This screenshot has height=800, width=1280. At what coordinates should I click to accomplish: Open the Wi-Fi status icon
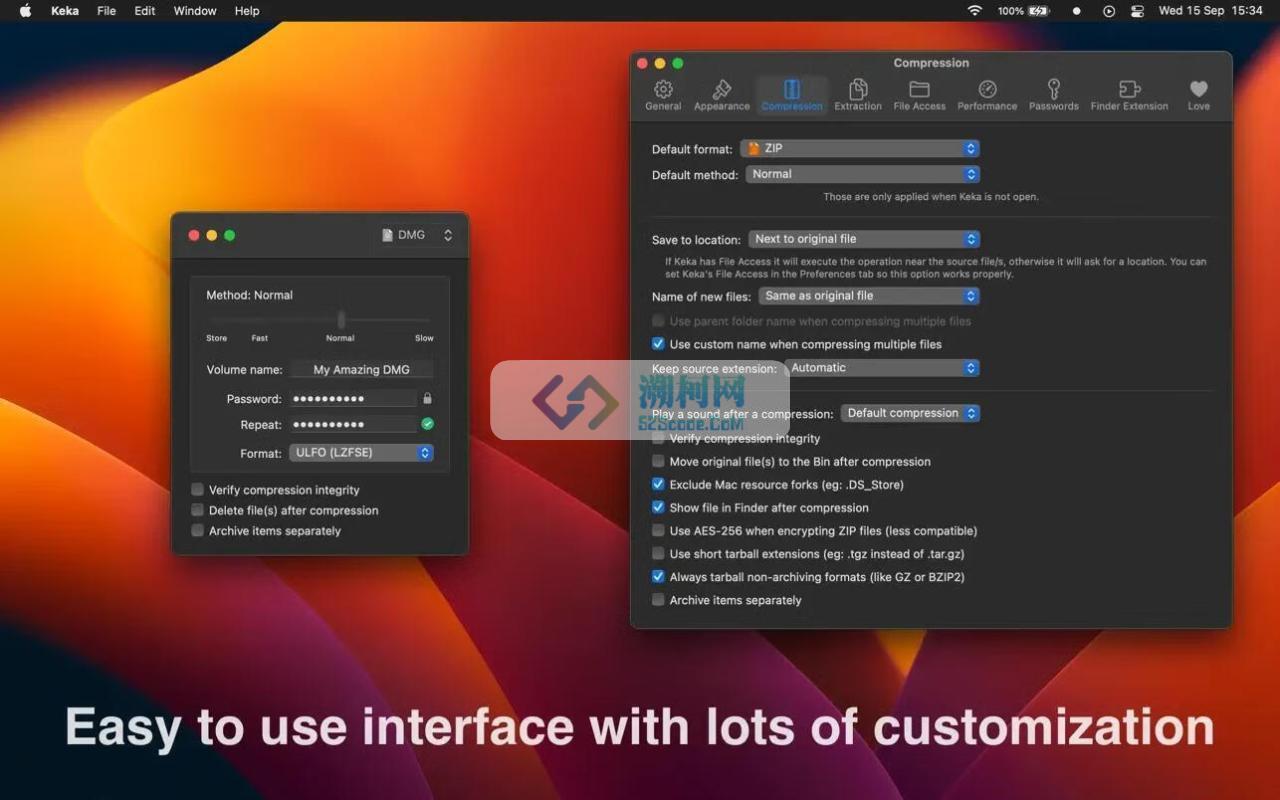(x=974, y=11)
